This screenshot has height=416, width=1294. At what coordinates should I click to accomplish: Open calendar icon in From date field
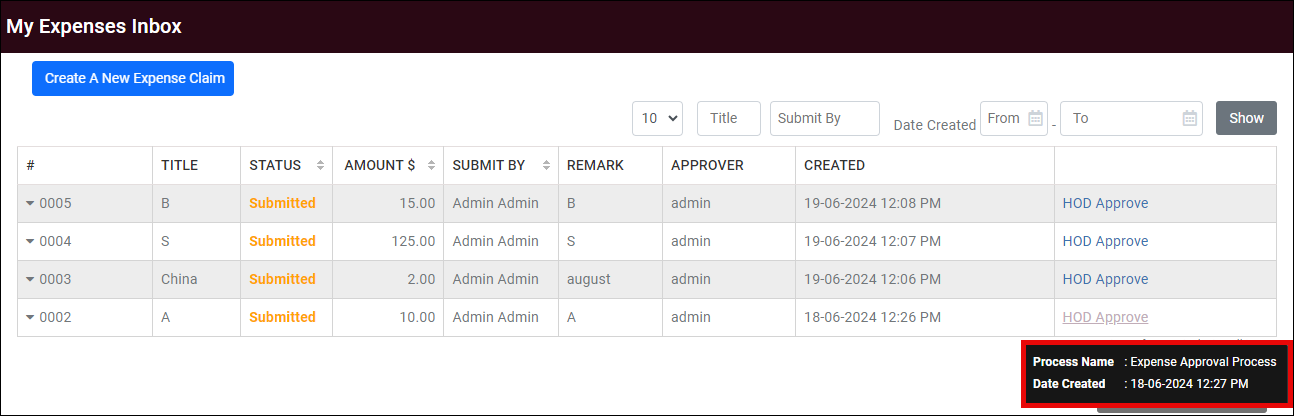pos(1036,118)
